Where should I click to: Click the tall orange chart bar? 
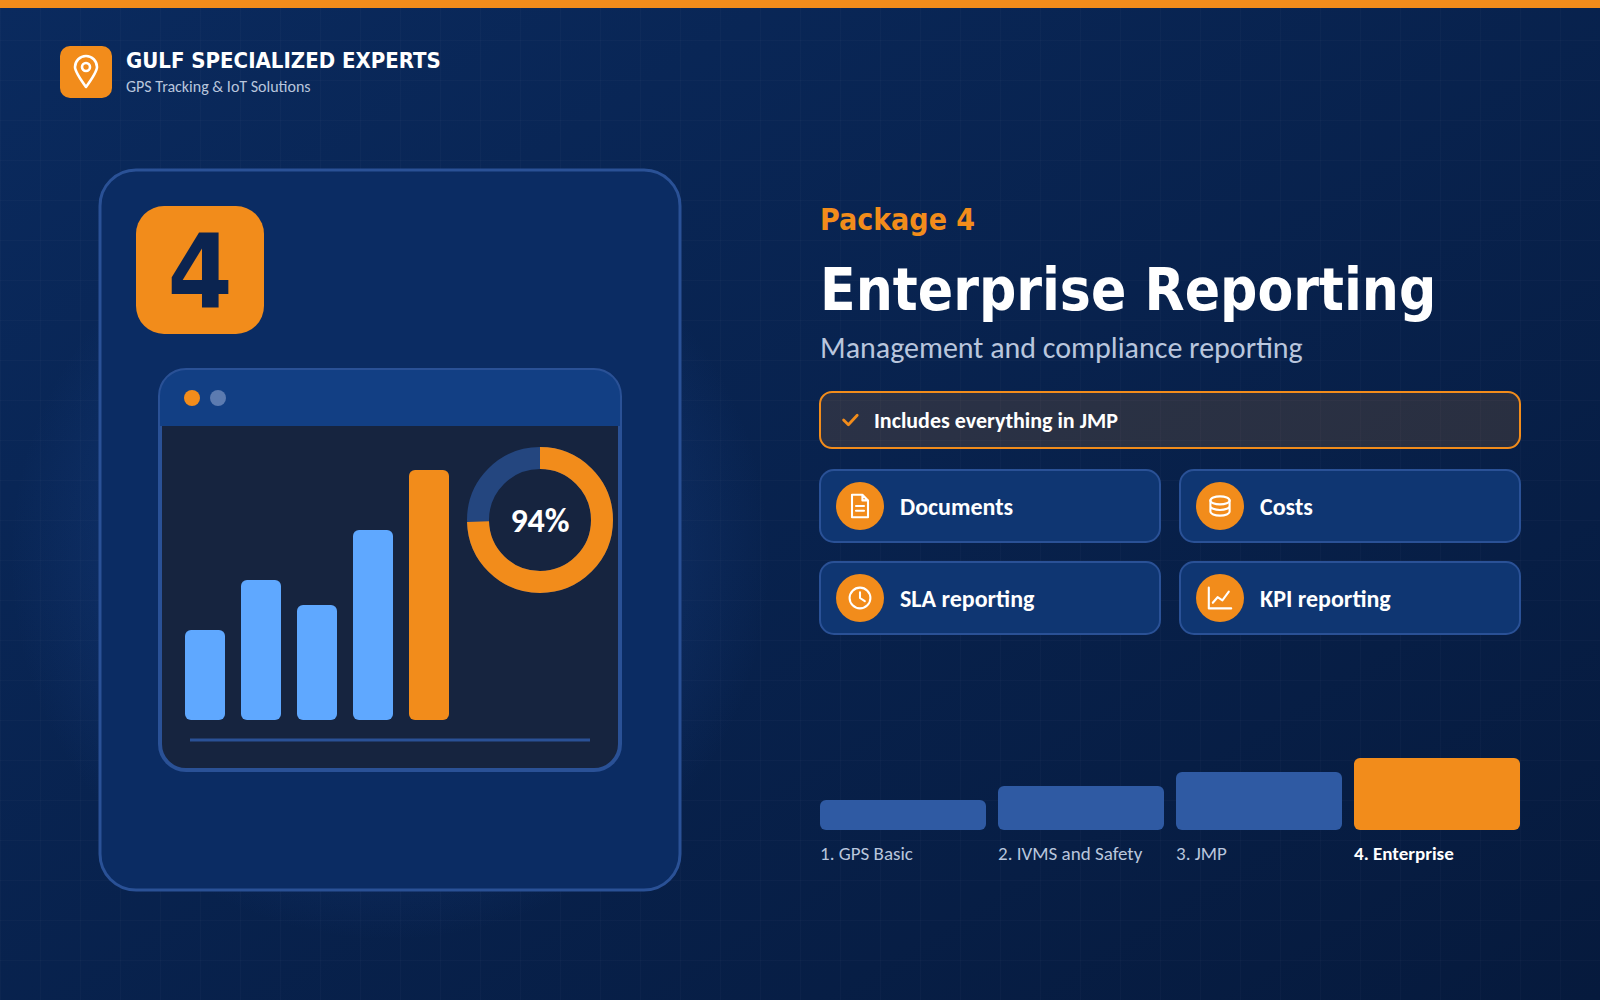click(429, 595)
